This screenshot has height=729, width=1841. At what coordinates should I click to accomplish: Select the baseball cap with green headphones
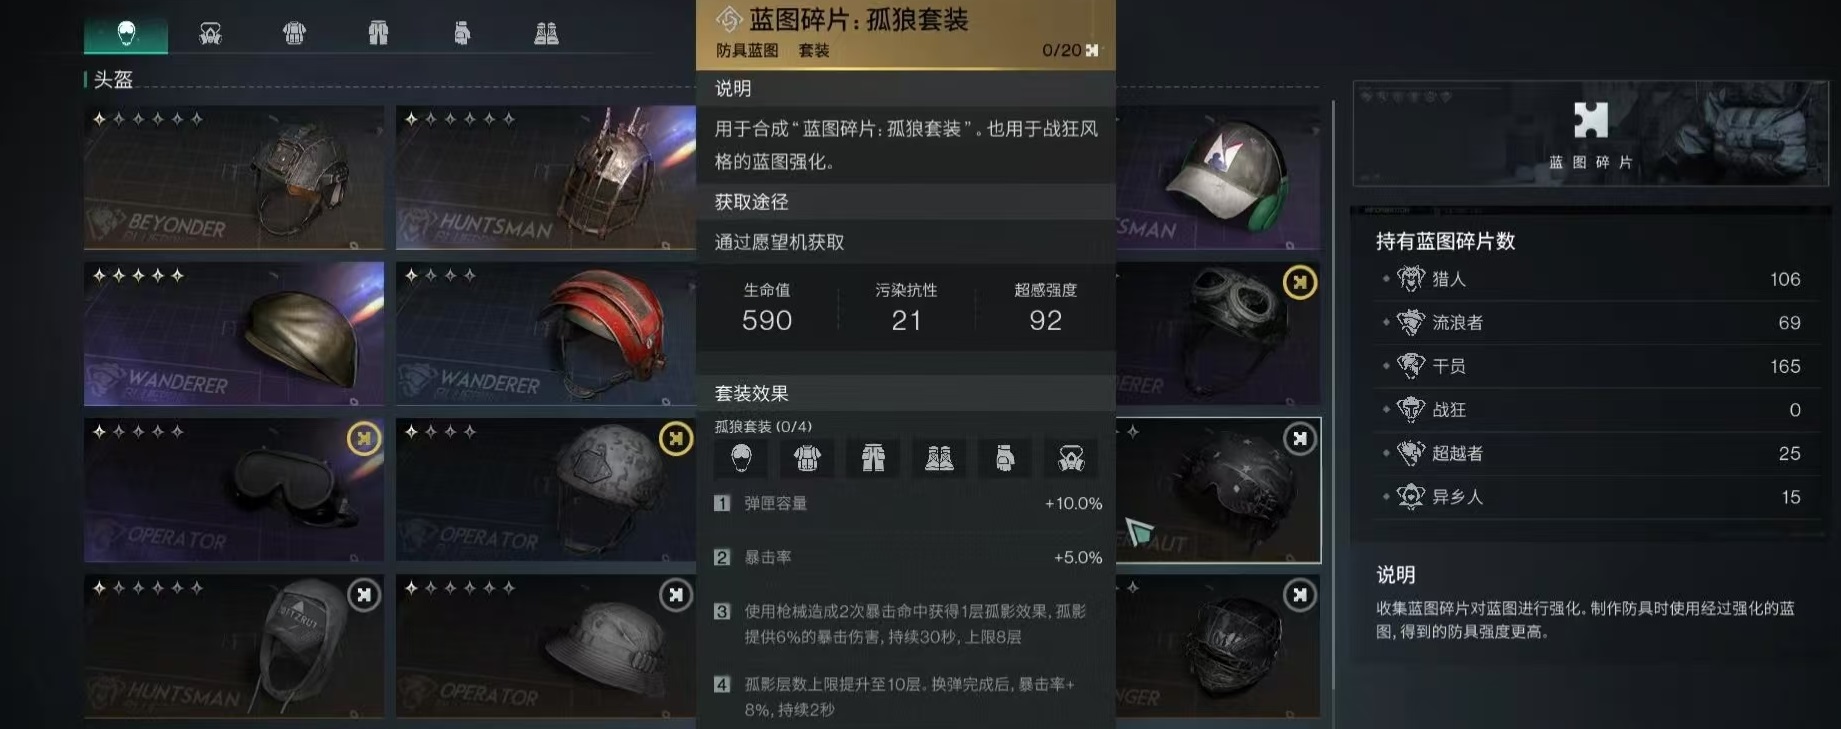[1218, 178]
